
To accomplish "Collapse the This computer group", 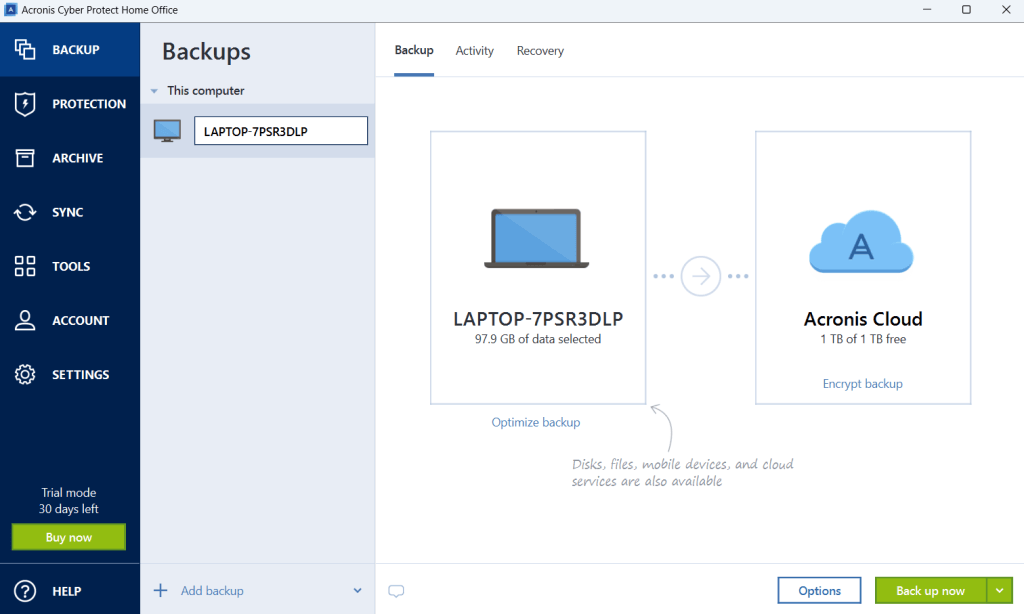I will 154,91.
